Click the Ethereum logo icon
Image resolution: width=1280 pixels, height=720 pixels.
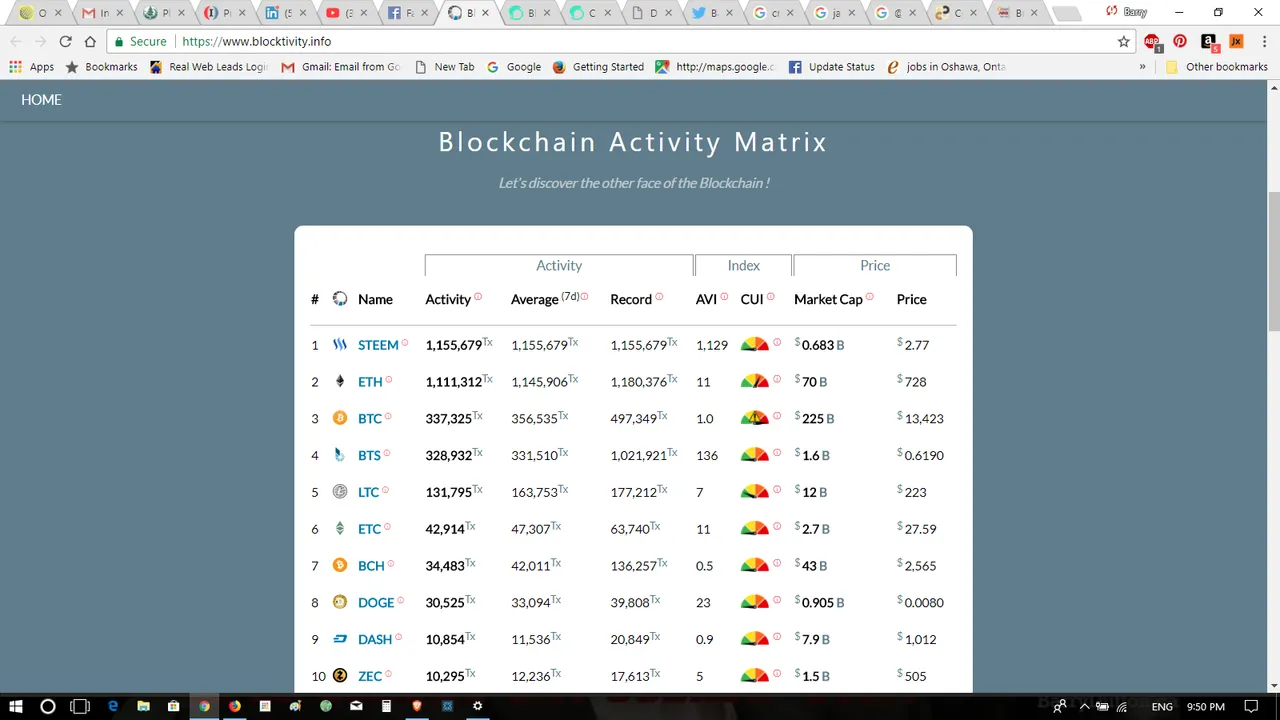[340, 381]
